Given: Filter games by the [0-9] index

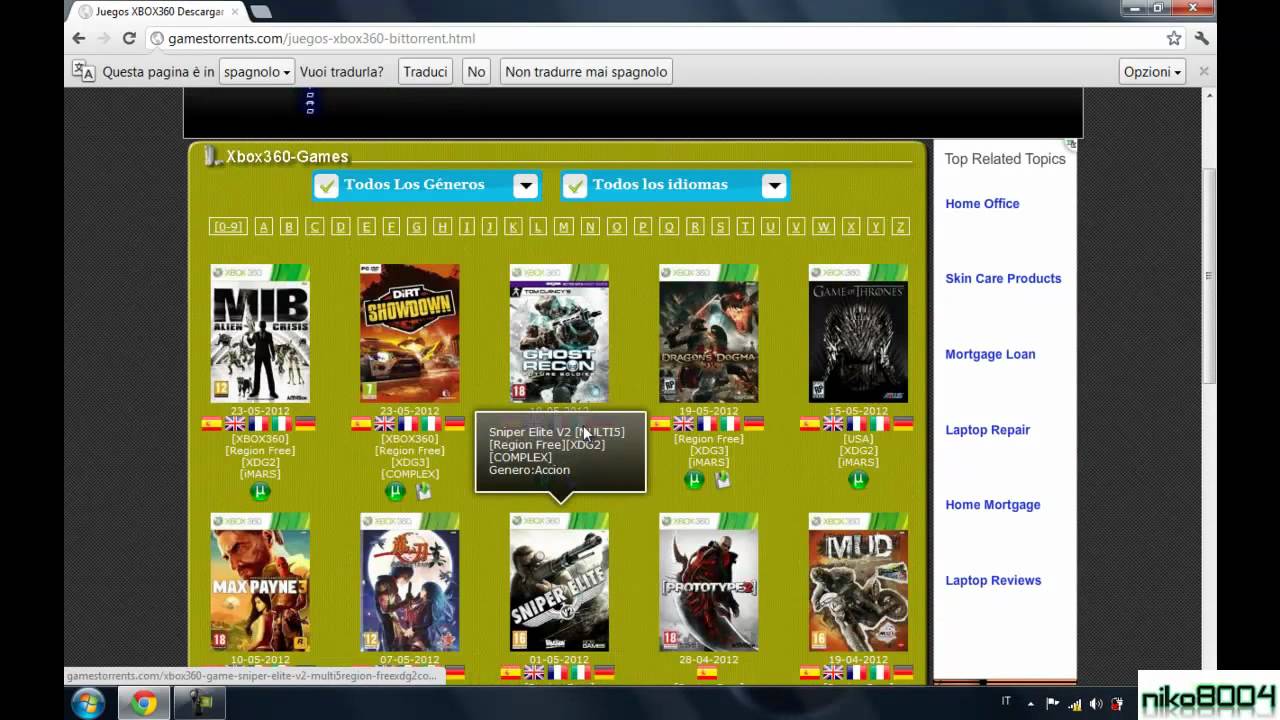Looking at the screenshot, I should click(x=228, y=227).
